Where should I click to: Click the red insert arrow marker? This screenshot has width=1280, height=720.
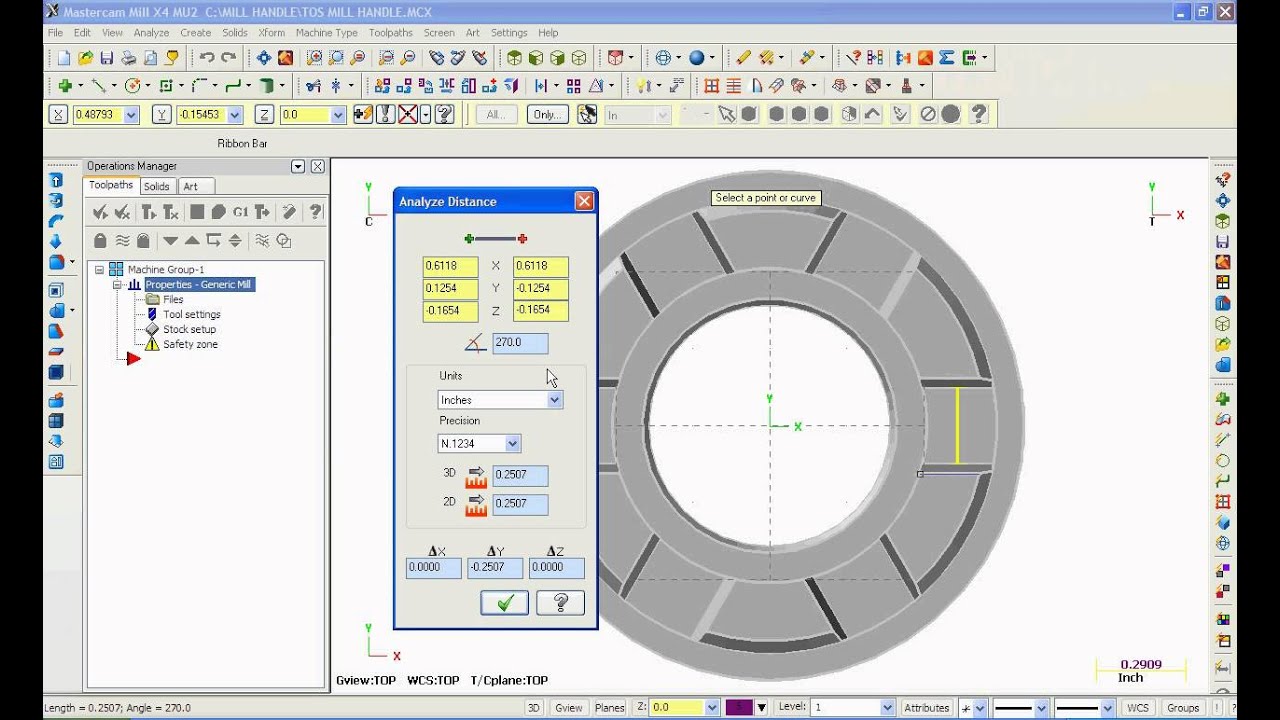tap(133, 359)
